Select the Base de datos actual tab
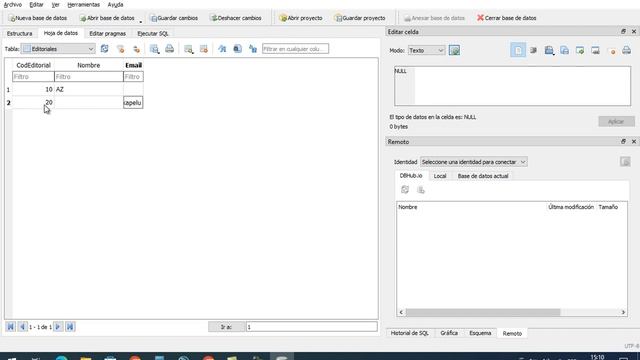The image size is (640, 360). [x=483, y=176]
